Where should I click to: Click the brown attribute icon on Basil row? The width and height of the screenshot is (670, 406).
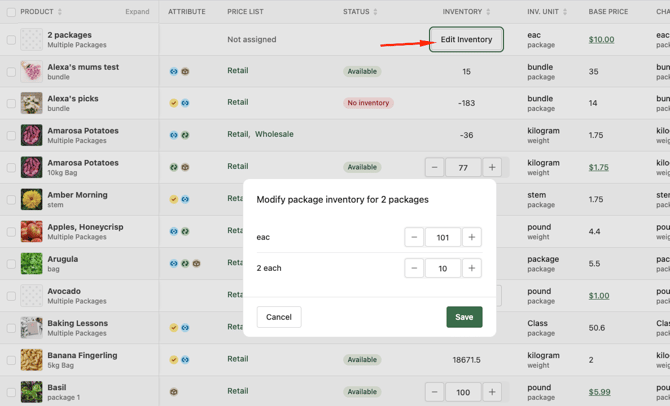[174, 392]
